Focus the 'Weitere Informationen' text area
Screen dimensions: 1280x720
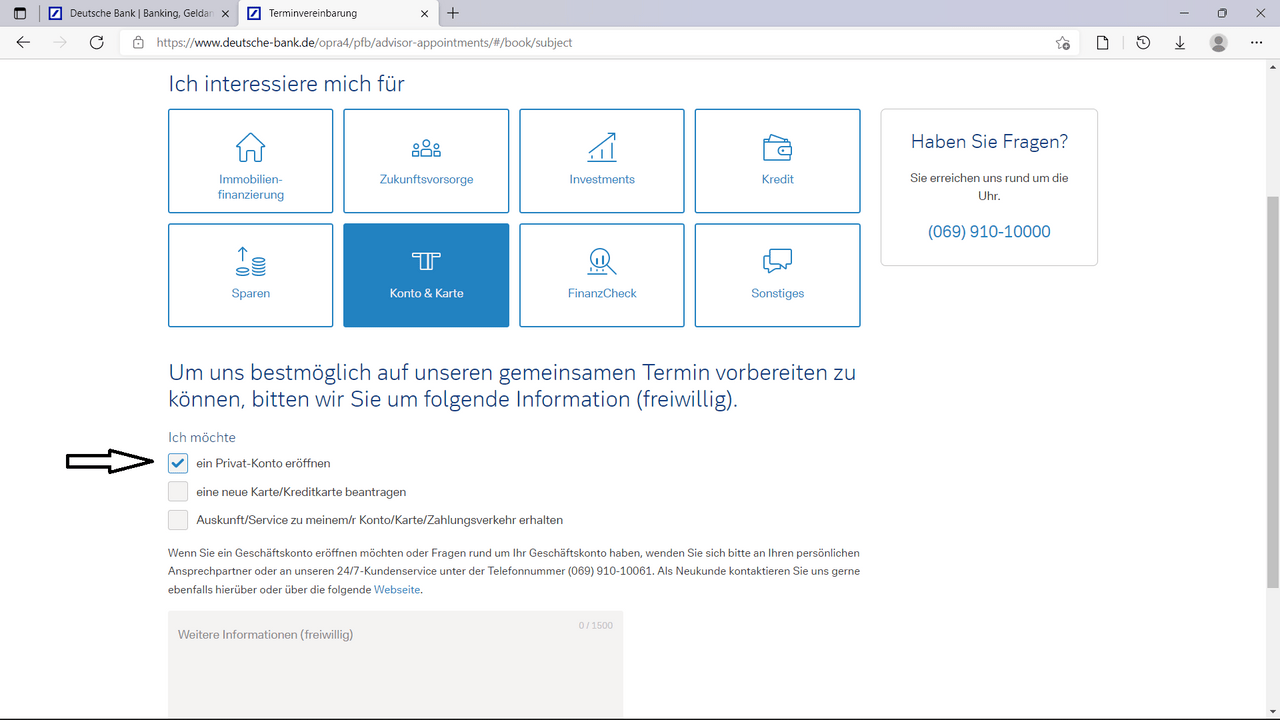point(395,664)
